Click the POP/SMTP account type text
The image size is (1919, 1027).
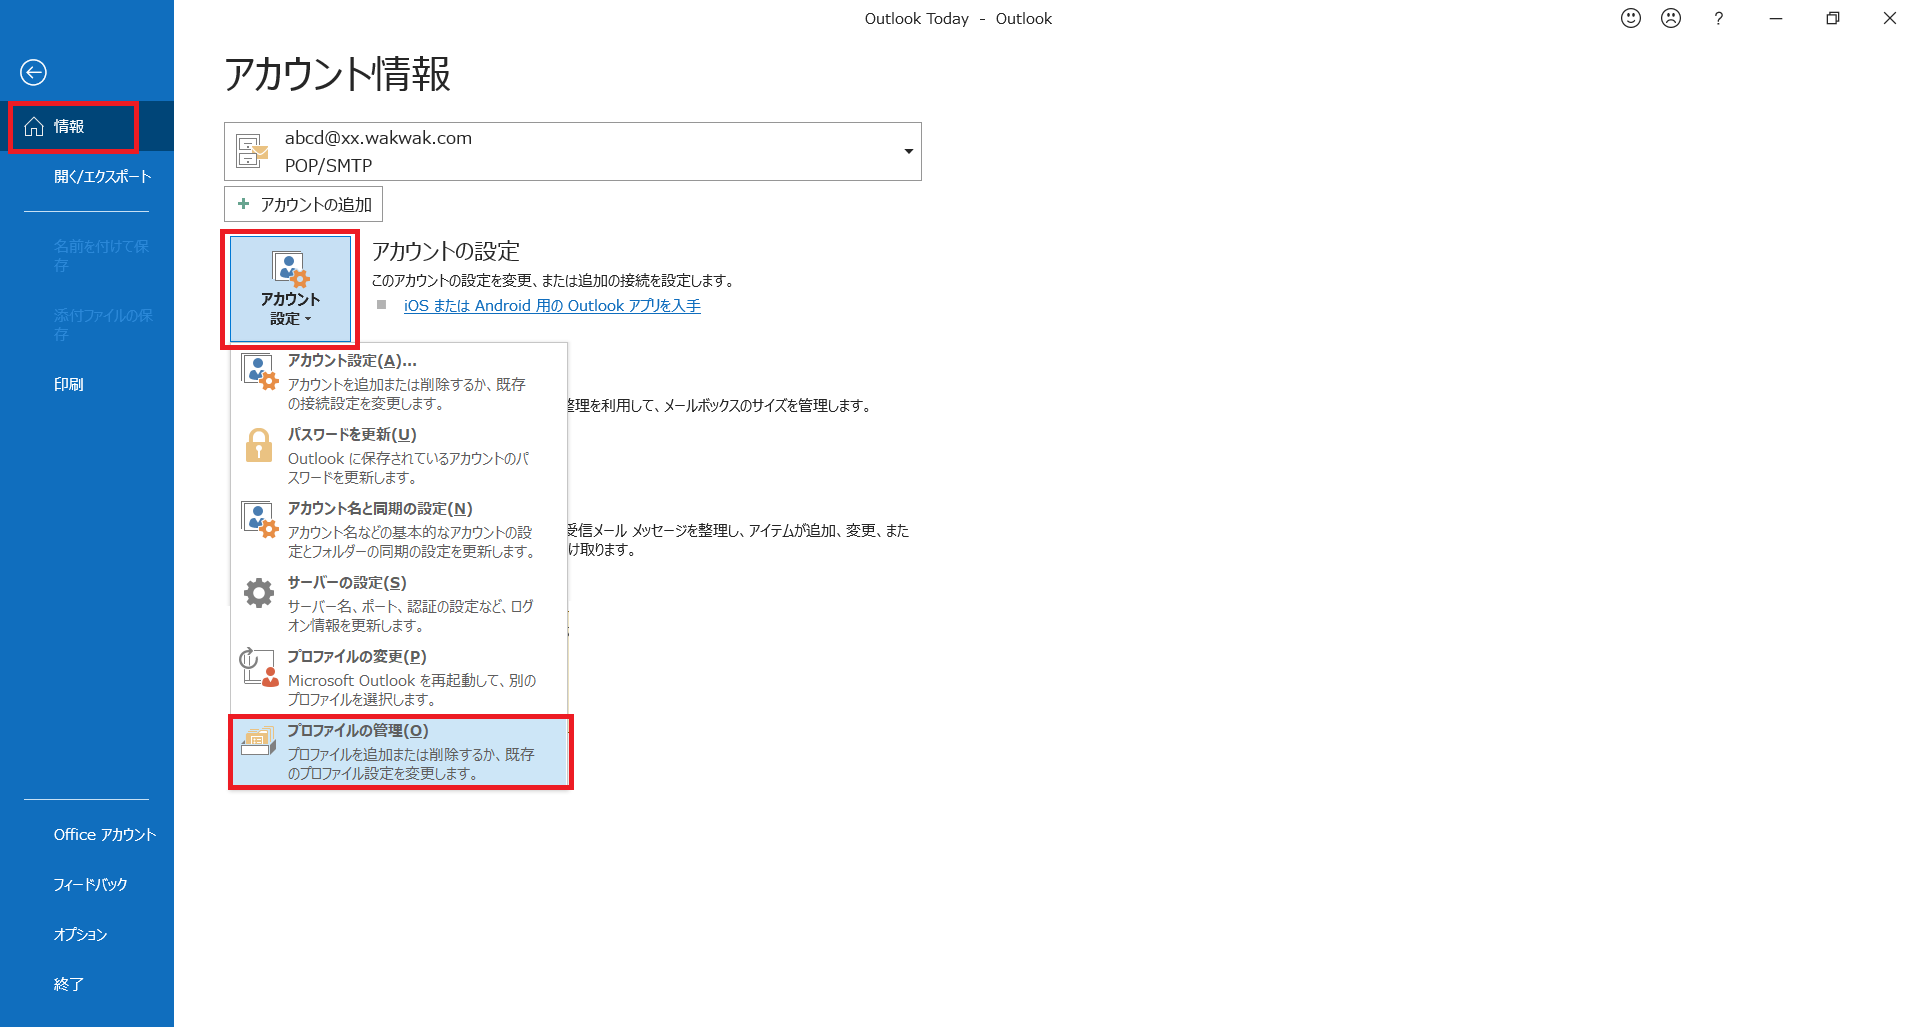(328, 165)
